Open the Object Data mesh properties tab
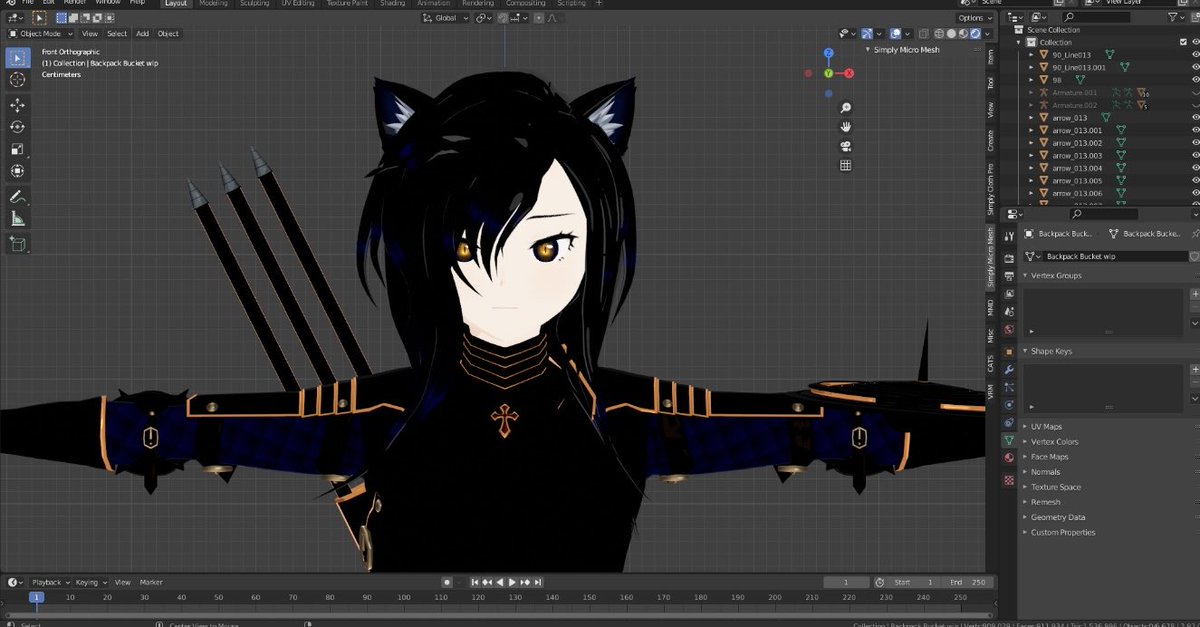This screenshot has height=627, width=1200. (x=1009, y=440)
